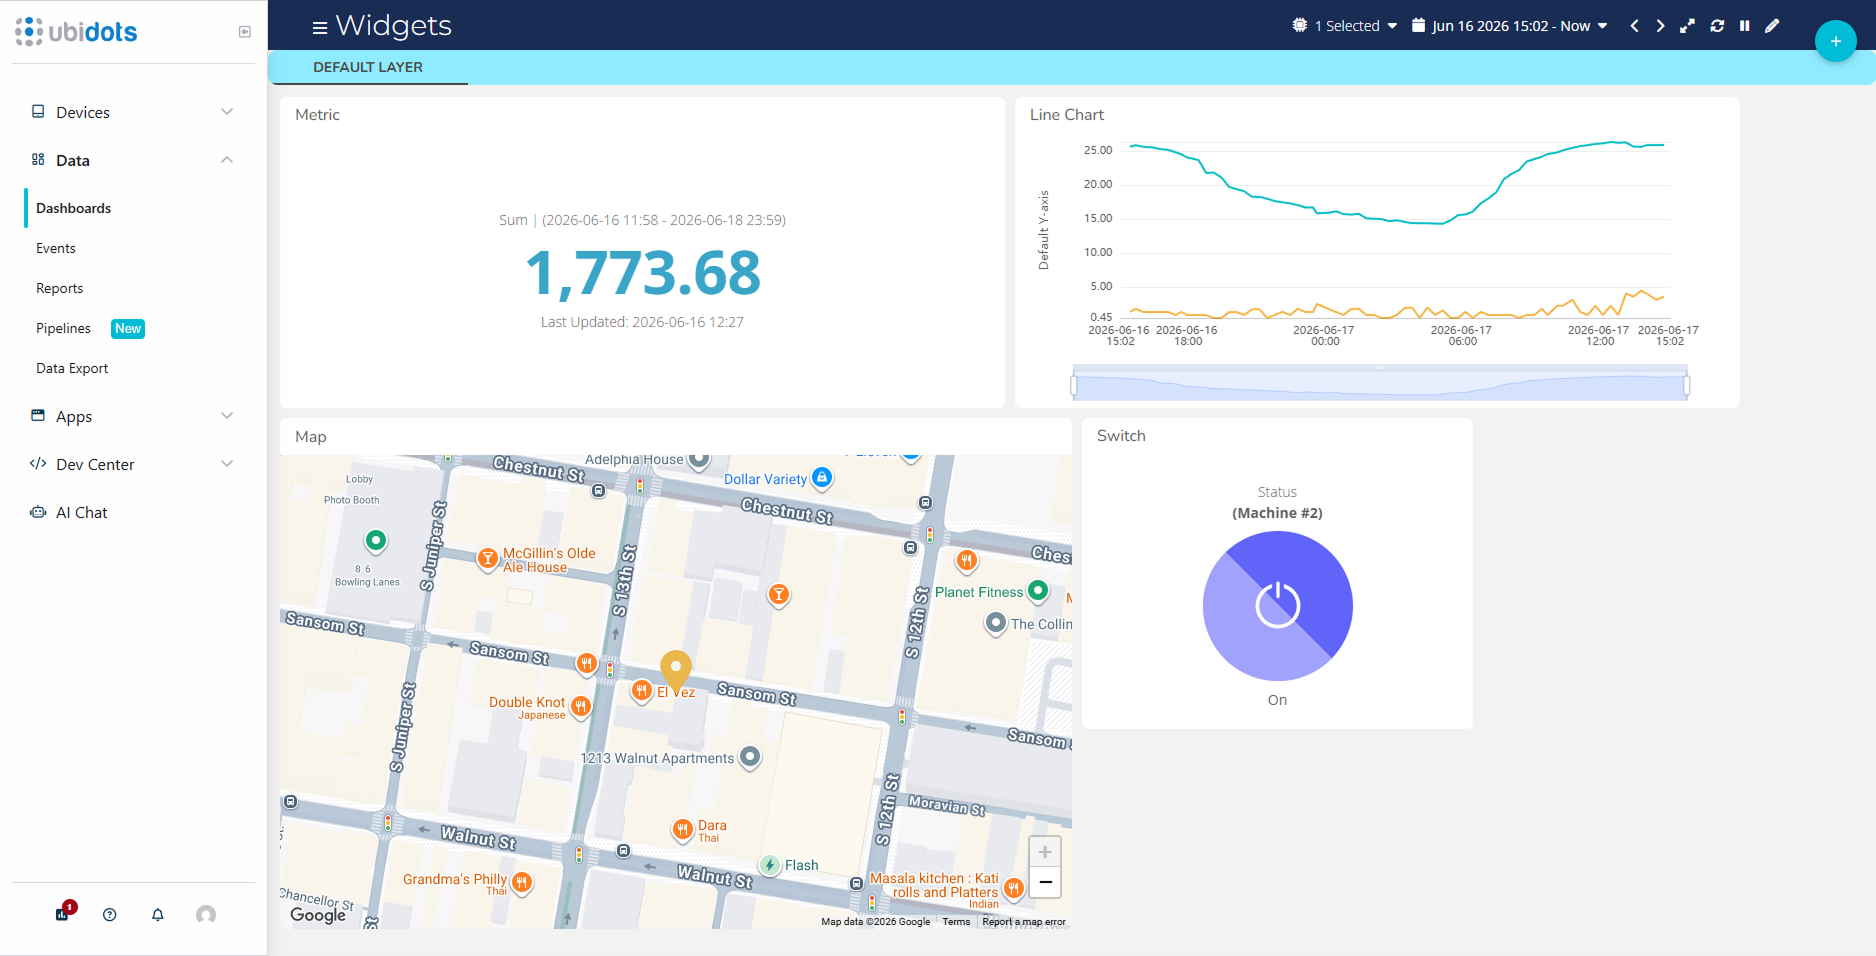Pause real-time dashboard updates
Screen dimensions: 1876x956
coord(1745,26)
